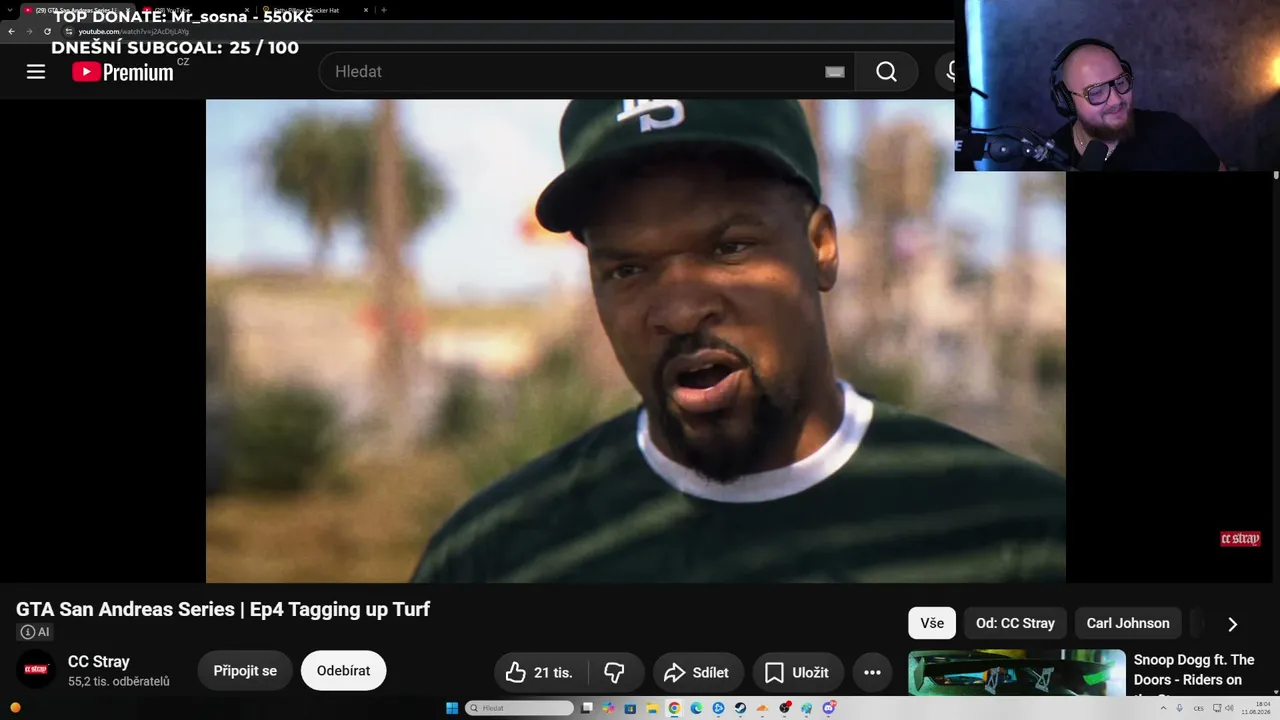The height and width of the screenshot is (720, 1280).
Task: Close the second YouTube tab
Action: click(247, 10)
